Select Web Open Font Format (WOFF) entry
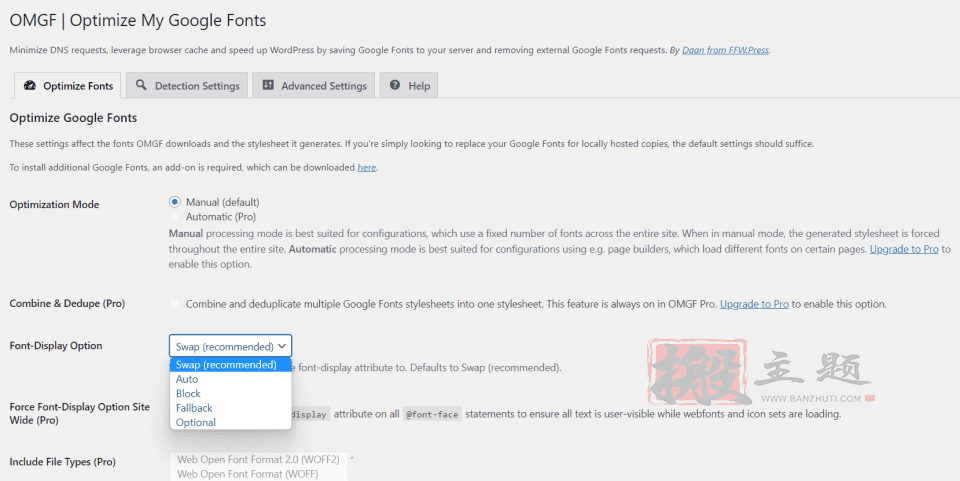 tap(258, 474)
